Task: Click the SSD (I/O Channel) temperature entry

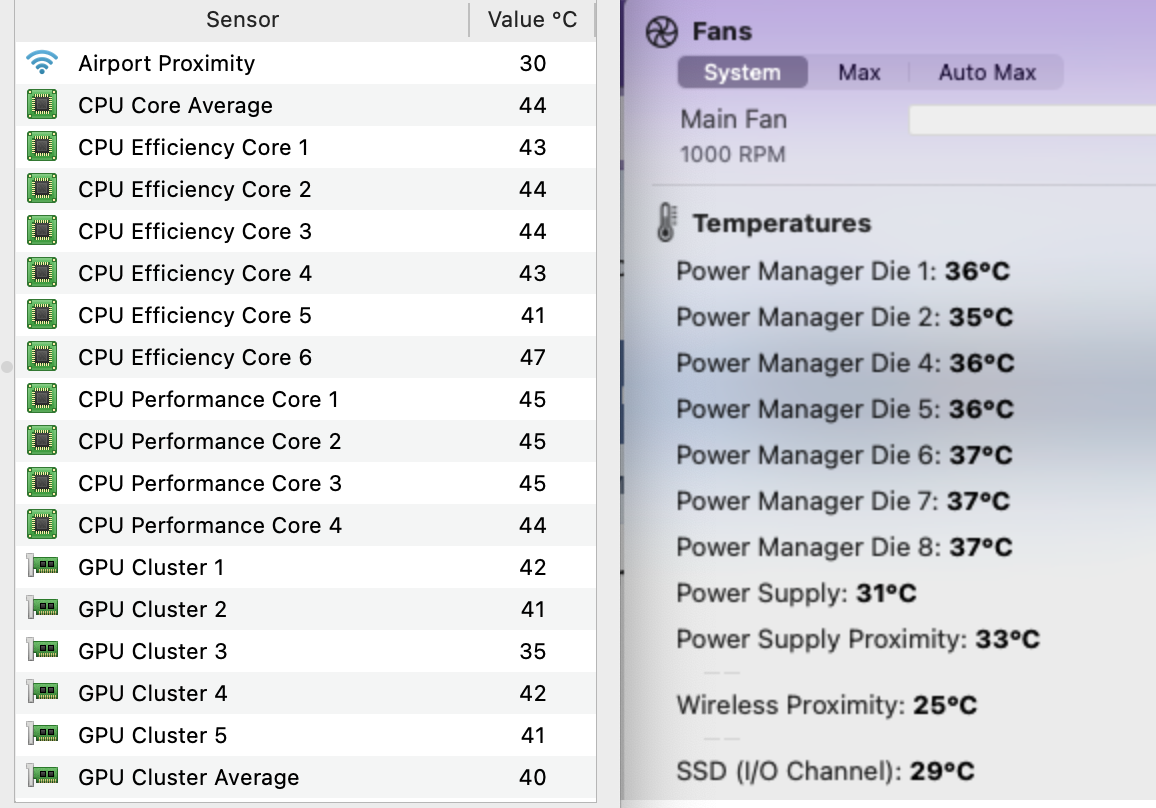Action: pyautogui.click(x=825, y=771)
